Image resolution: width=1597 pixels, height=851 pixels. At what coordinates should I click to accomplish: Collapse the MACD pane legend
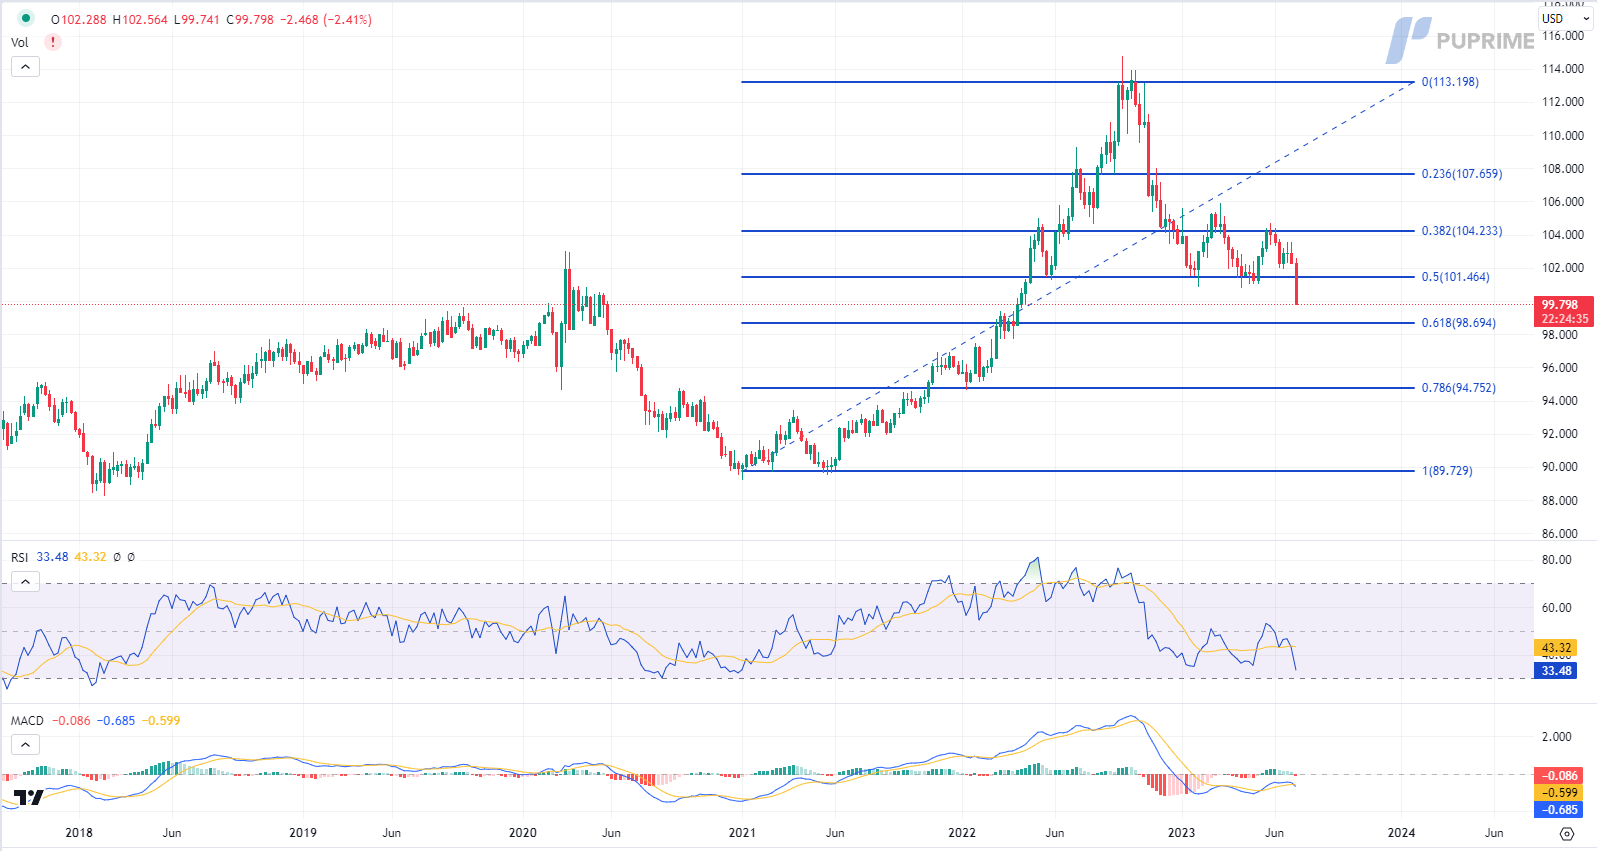tap(25, 745)
